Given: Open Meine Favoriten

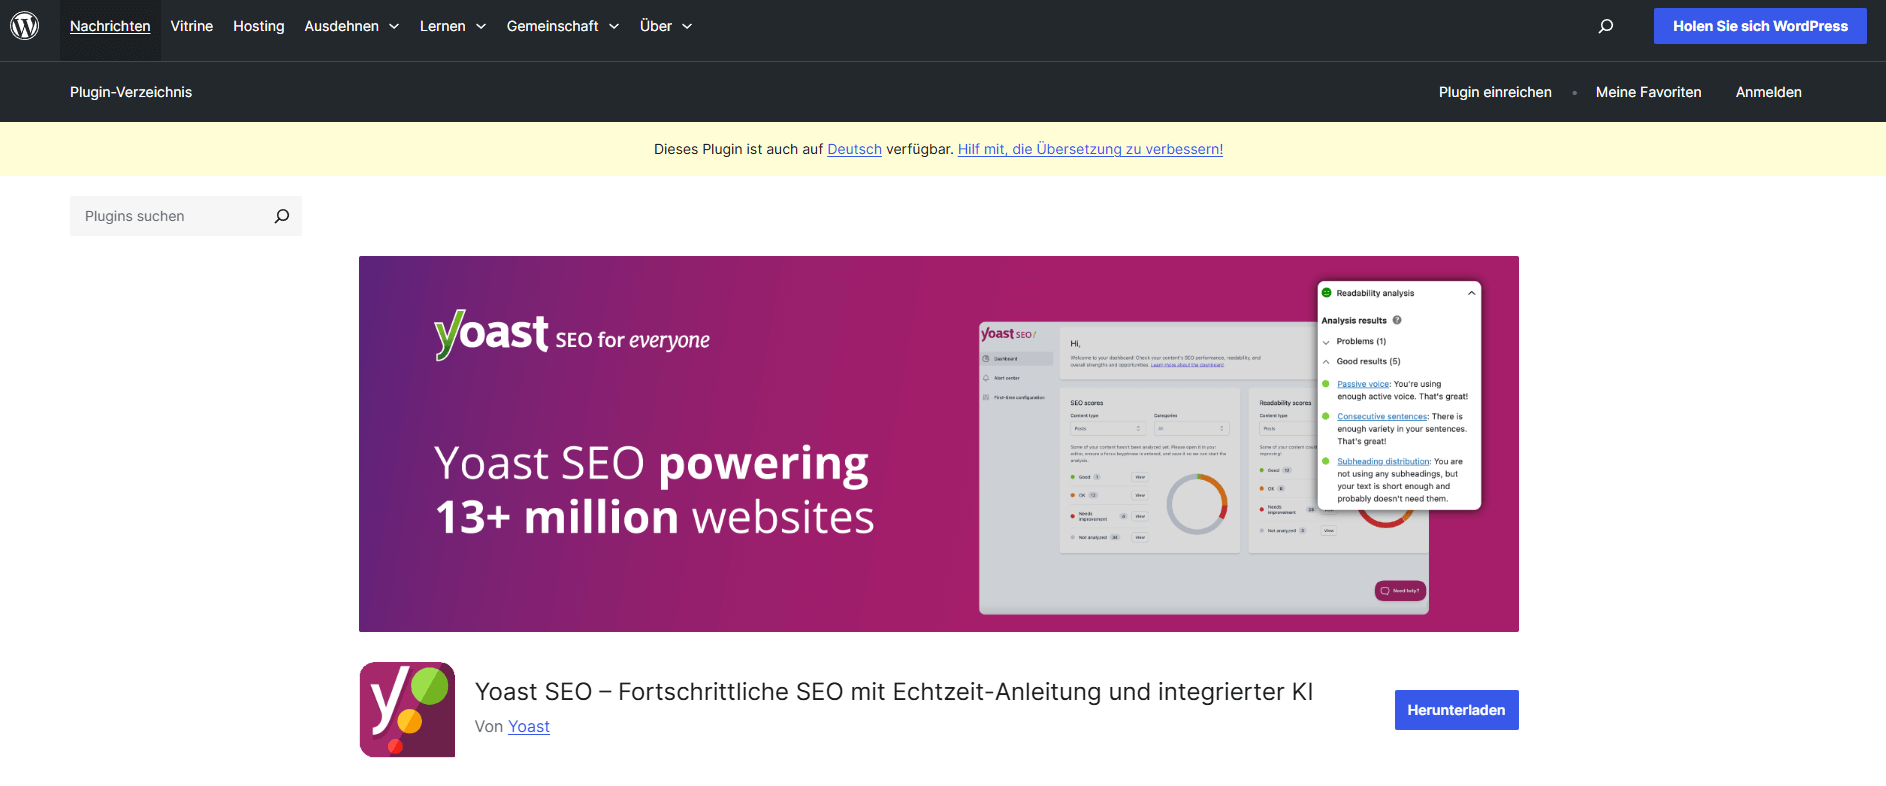Looking at the screenshot, I should [x=1648, y=92].
